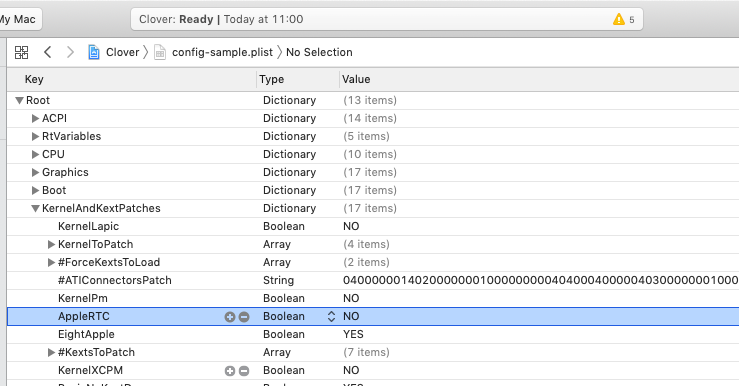Click the NO value of AppleRTC
This screenshot has height=386, width=739.
tap(351, 316)
